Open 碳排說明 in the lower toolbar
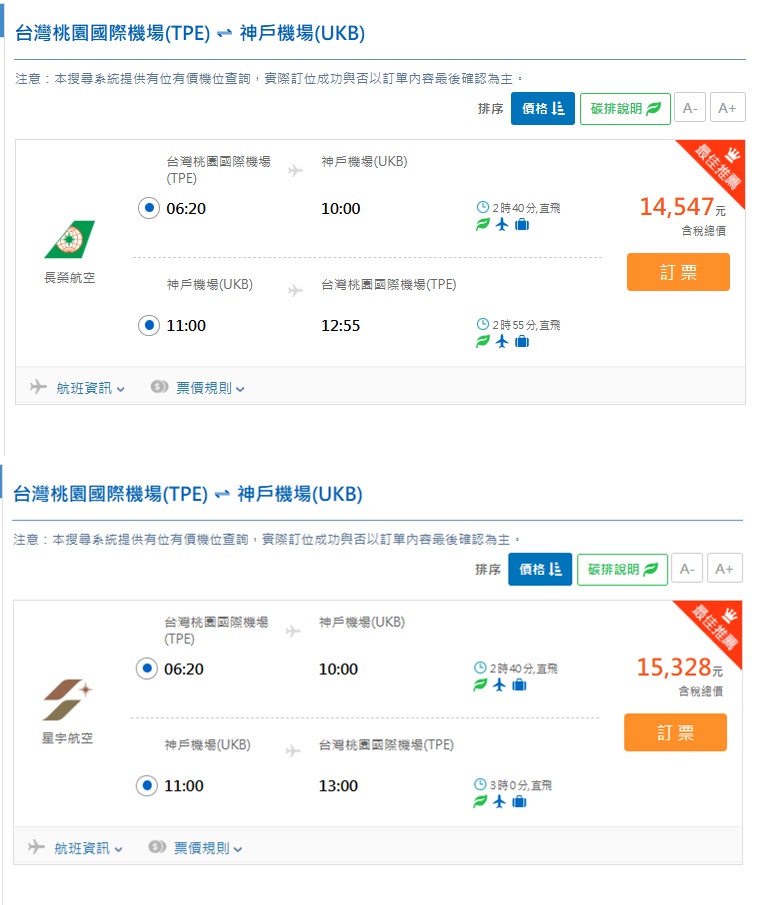The width and height of the screenshot is (762, 905). coord(622,569)
